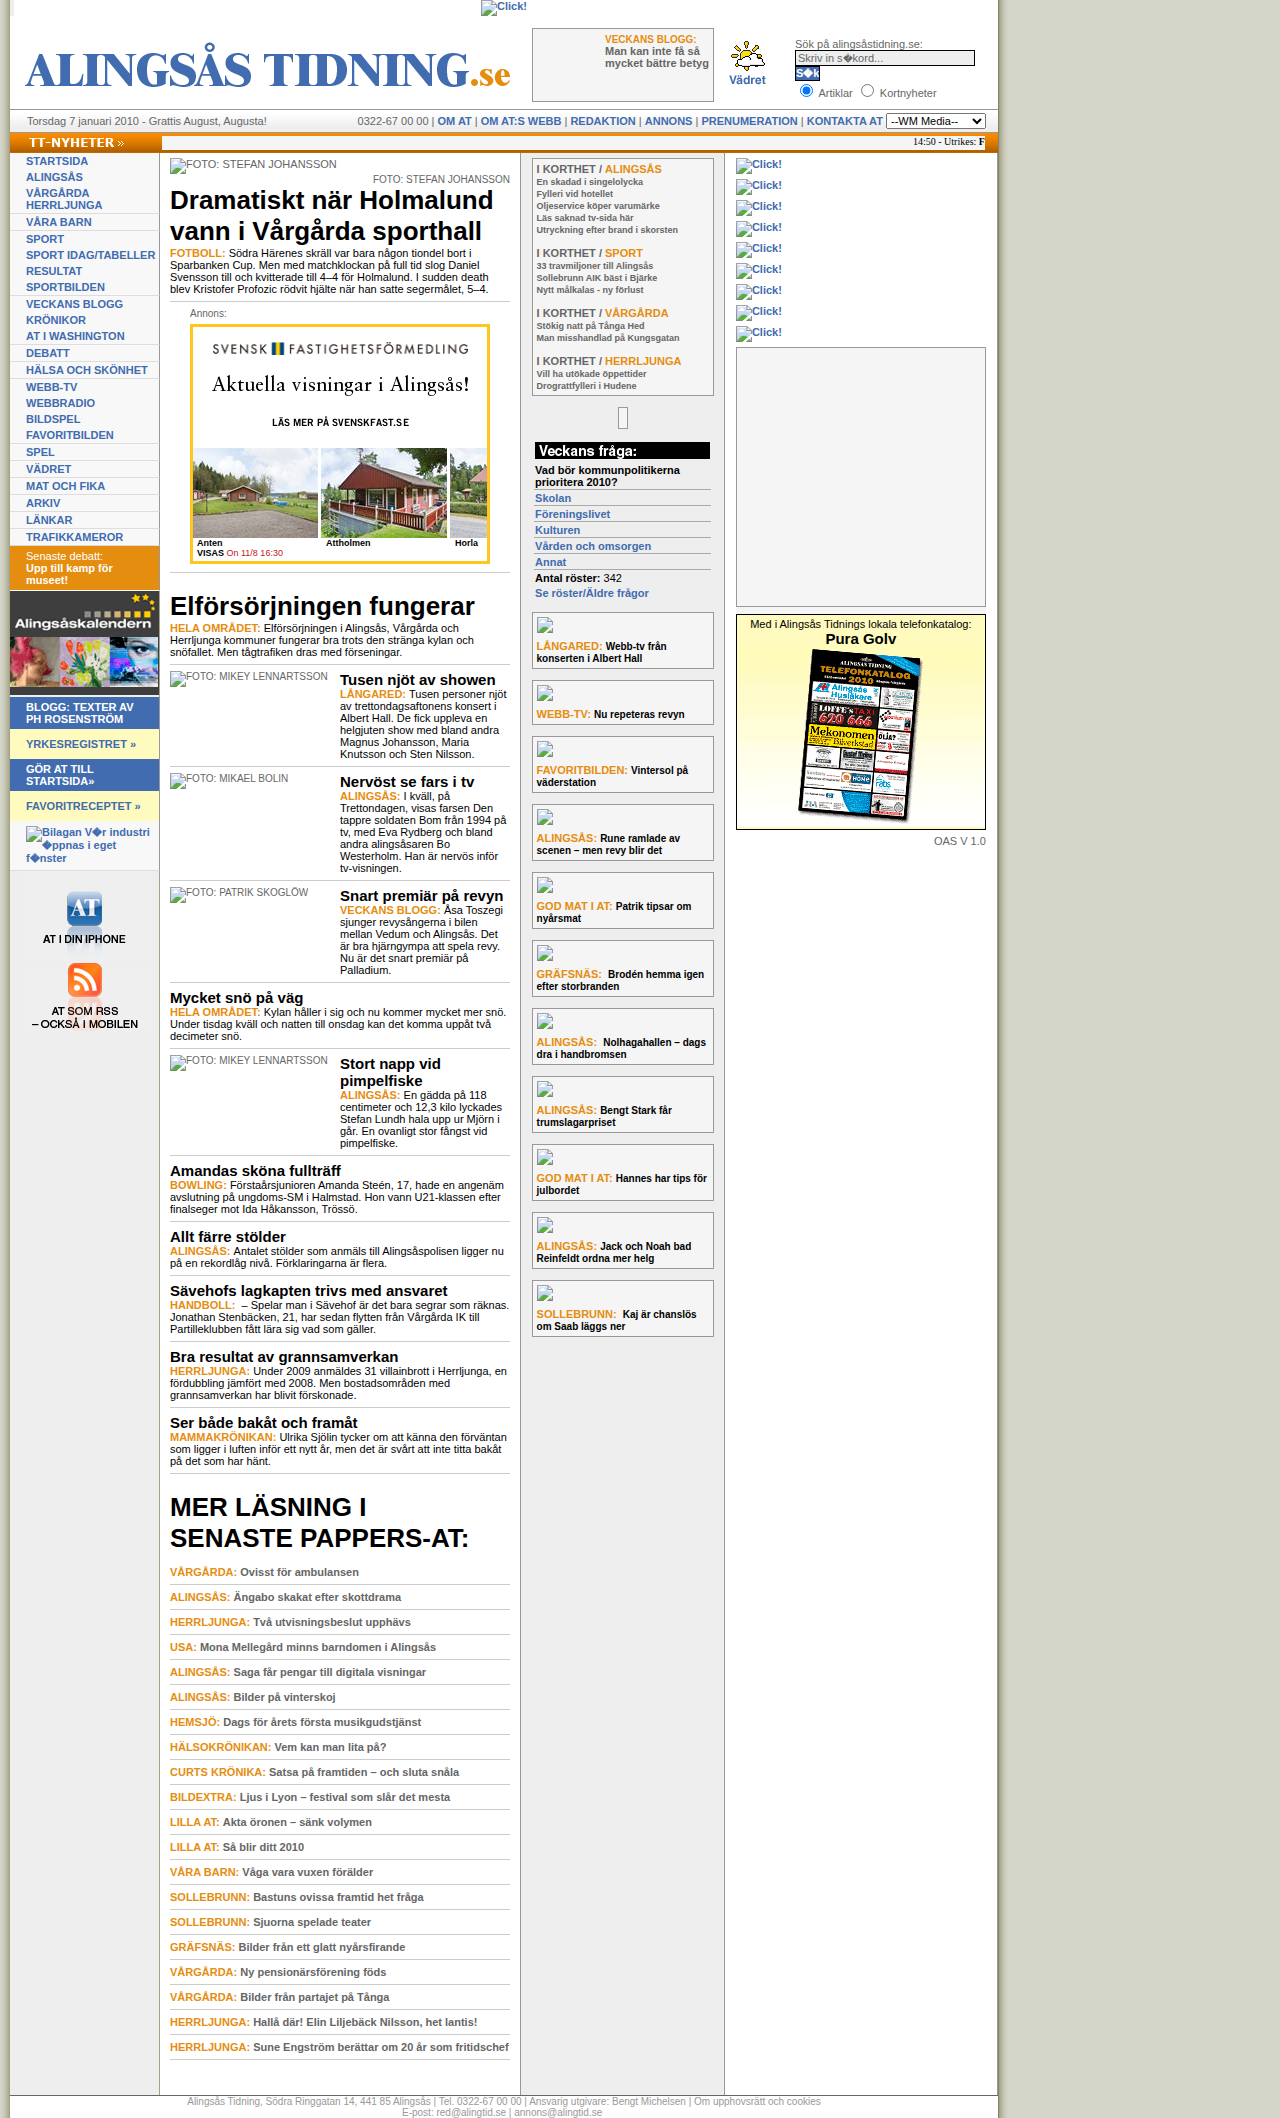Open PRENUMERATION in the top navigation

pyautogui.click(x=749, y=121)
